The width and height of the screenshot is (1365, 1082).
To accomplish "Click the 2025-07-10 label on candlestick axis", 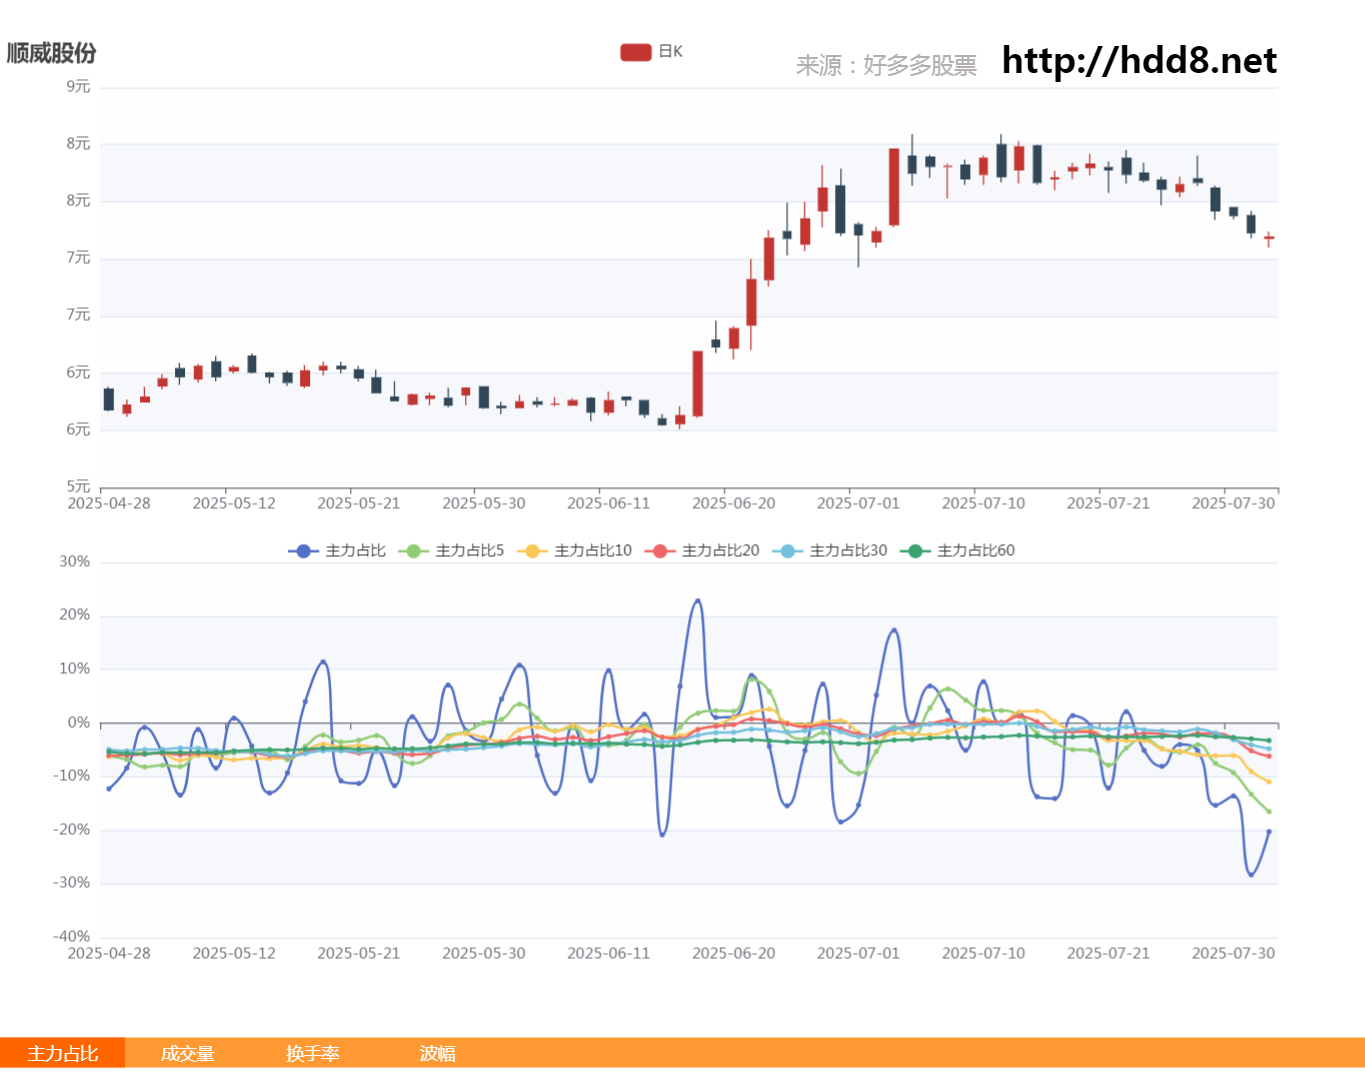I will pyautogui.click(x=983, y=503).
